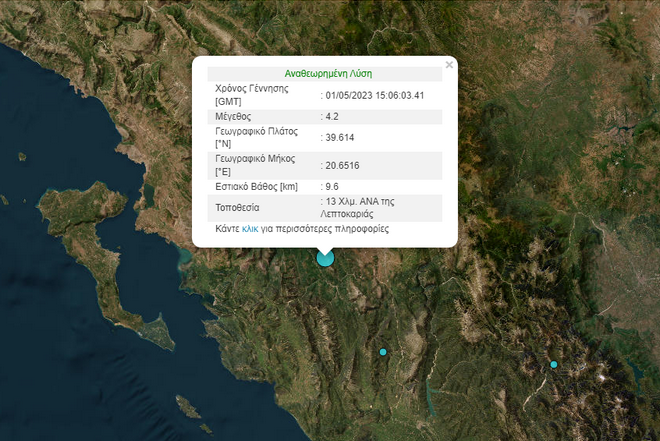The image size is (660, 441).
Task: Click the 'Γεωγραφικό Πλάτος [°N]' label
Action: [x=256, y=138]
